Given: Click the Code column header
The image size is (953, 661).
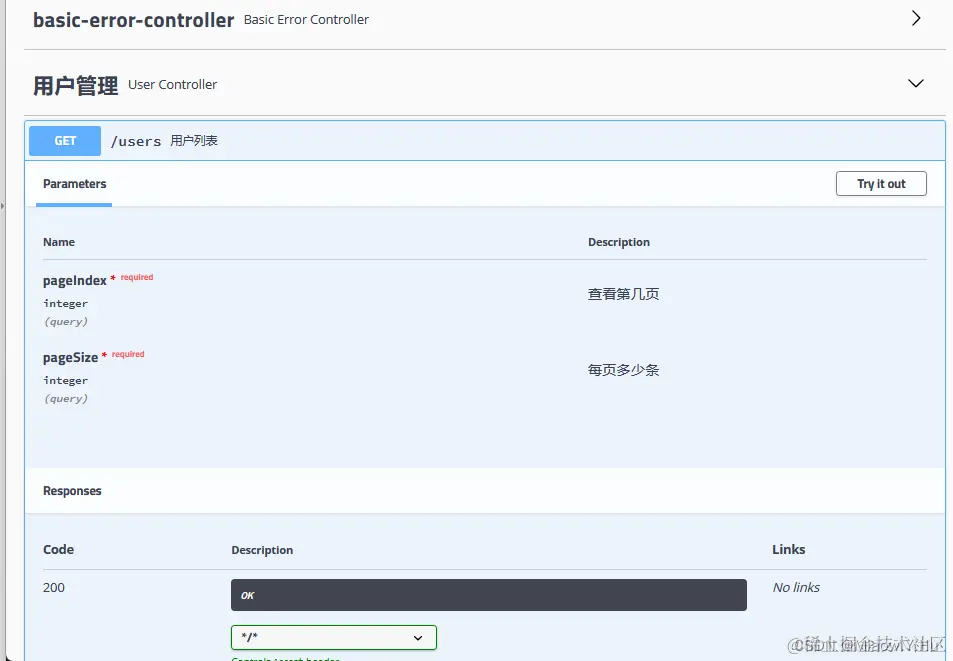Looking at the screenshot, I should (x=58, y=549).
